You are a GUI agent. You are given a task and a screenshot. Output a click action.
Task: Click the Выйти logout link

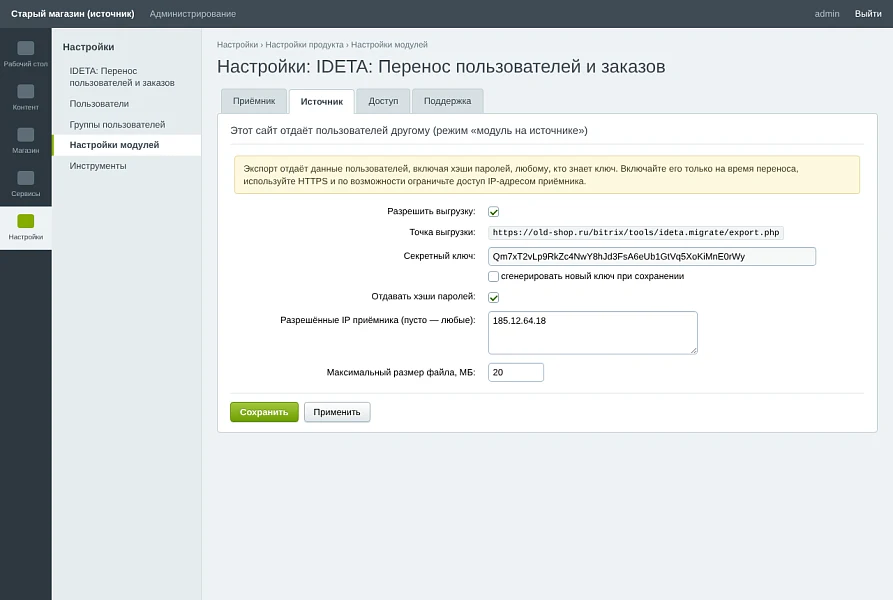click(x=868, y=14)
